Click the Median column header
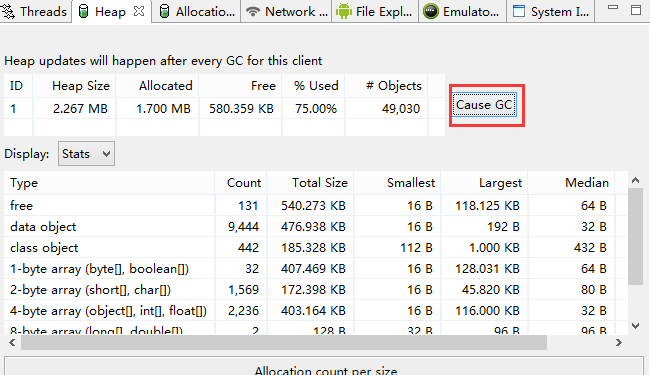 (x=571, y=183)
